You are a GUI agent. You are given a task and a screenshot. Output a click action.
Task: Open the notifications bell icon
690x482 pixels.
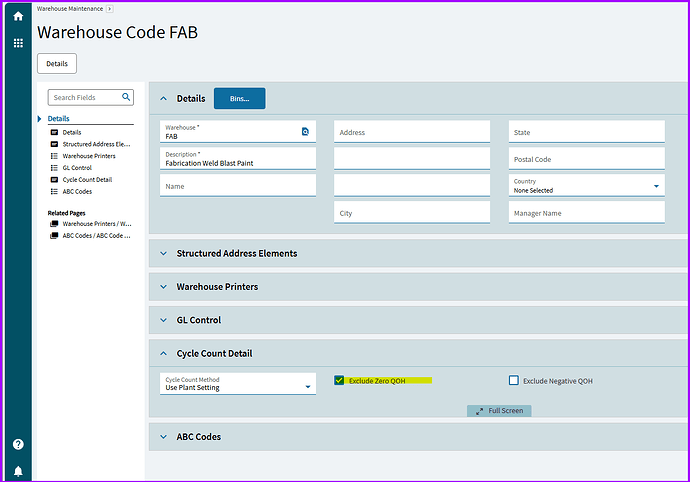pyautogui.click(x=18, y=471)
